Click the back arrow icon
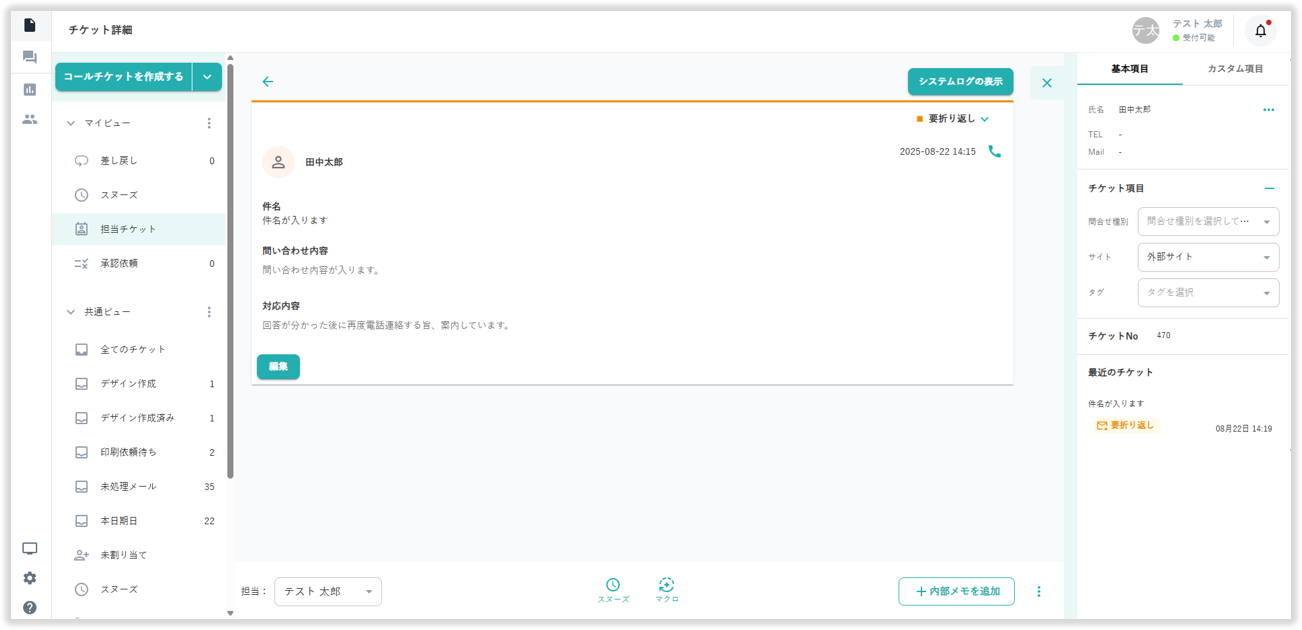 coord(267,82)
